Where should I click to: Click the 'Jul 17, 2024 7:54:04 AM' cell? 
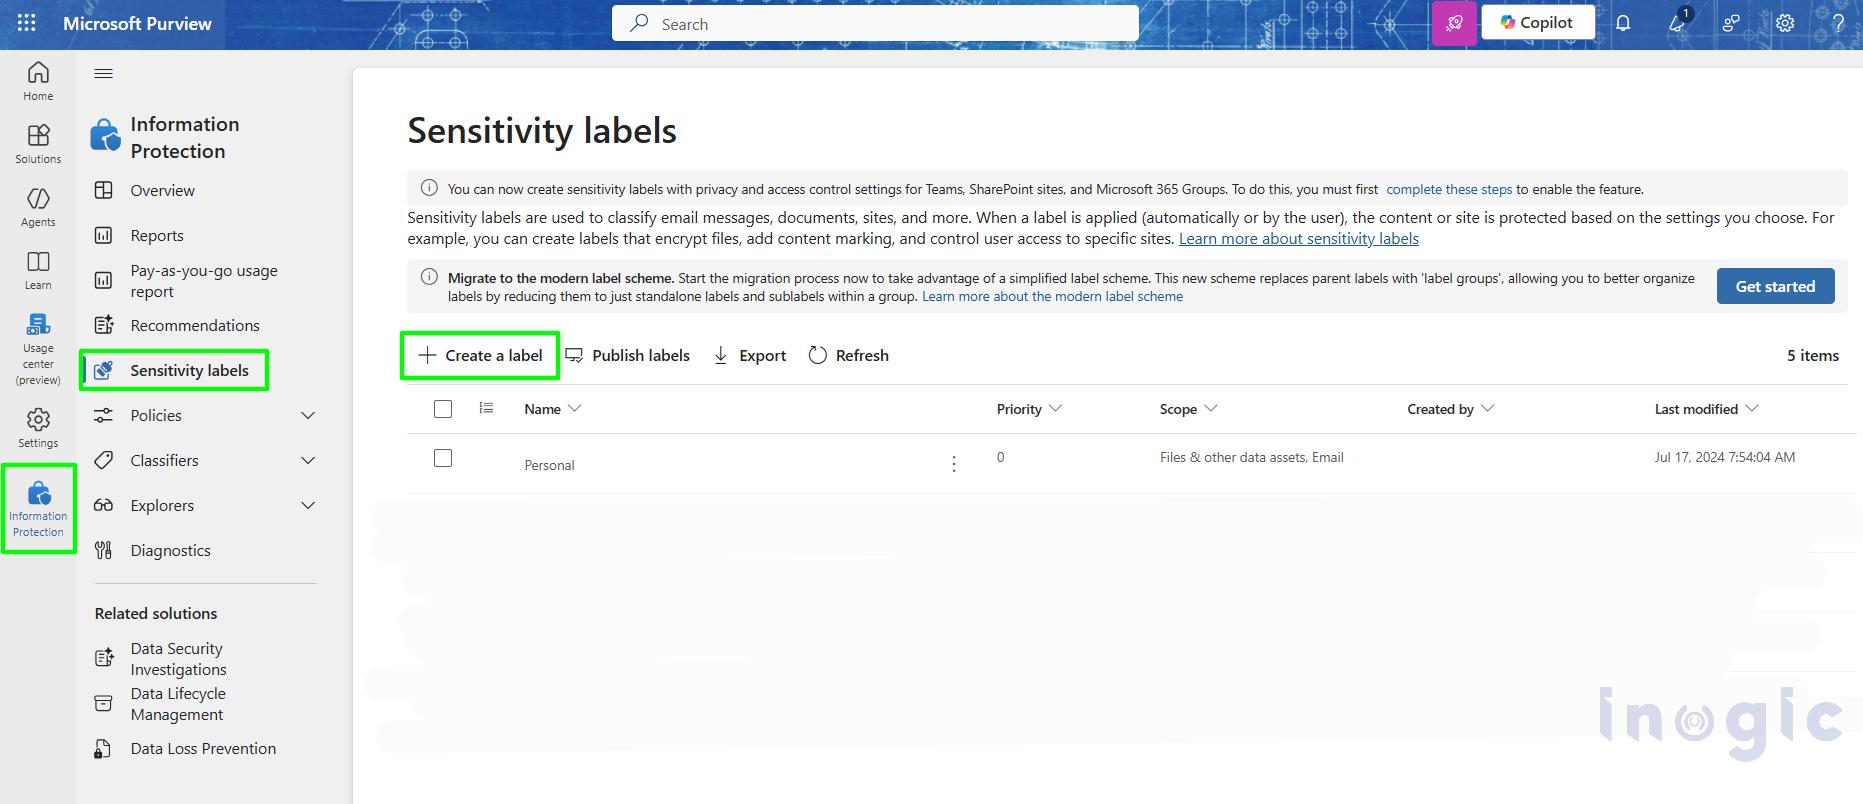1724,457
